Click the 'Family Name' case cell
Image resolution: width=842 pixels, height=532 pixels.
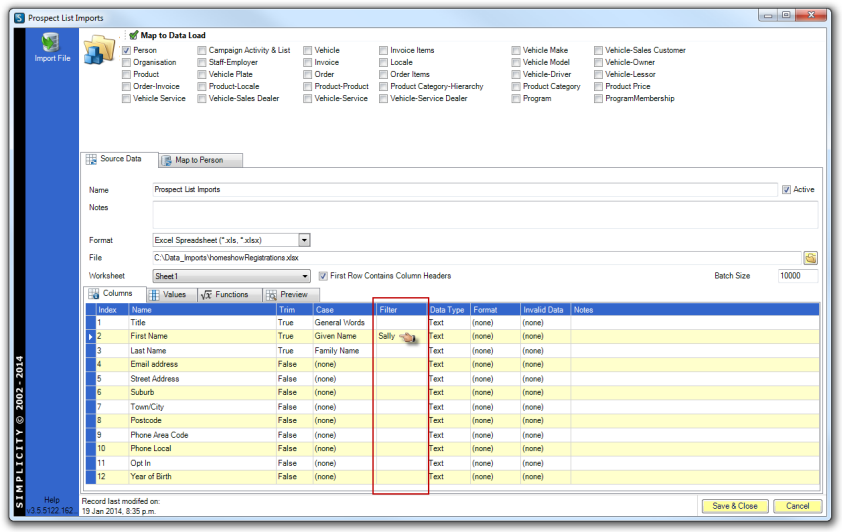point(344,351)
